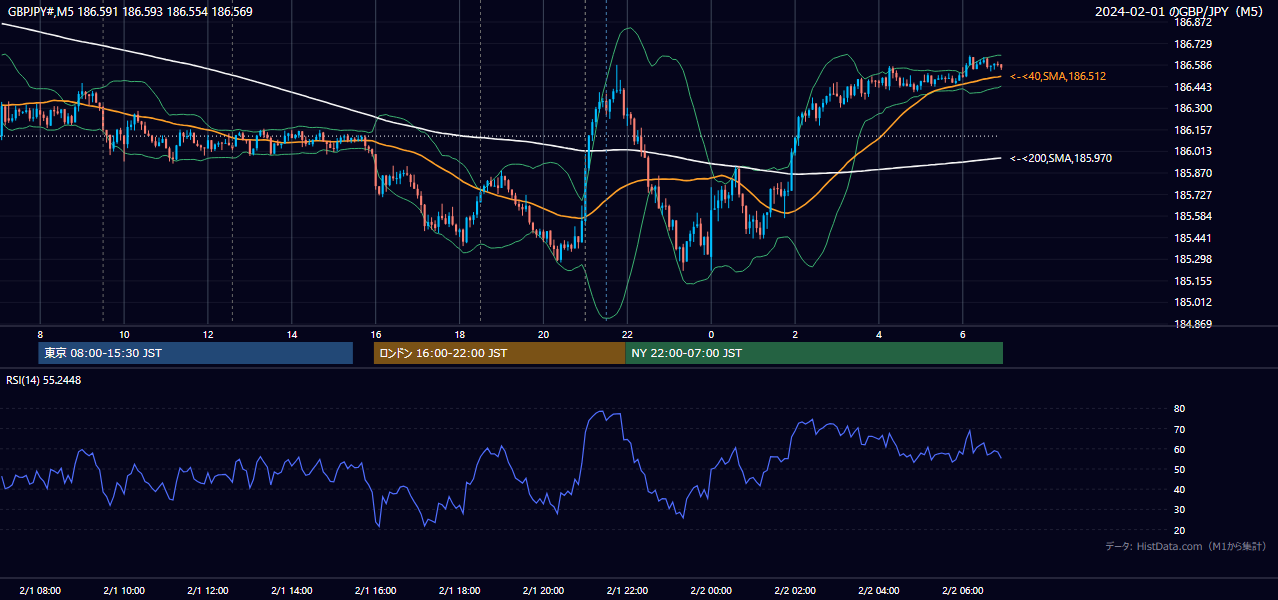Click hour tick 14 under the price chart
Viewport: 1278px width, 600px height.
292,334
